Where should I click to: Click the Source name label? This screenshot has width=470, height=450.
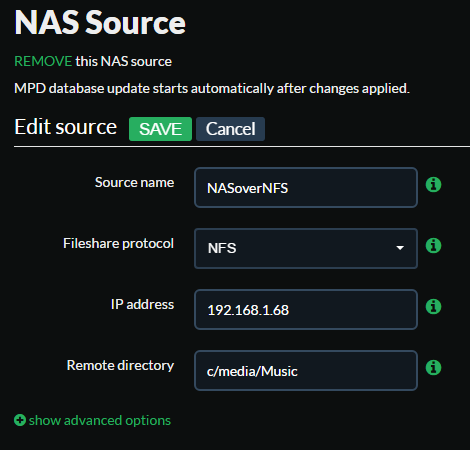pyautogui.click(x=134, y=183)
